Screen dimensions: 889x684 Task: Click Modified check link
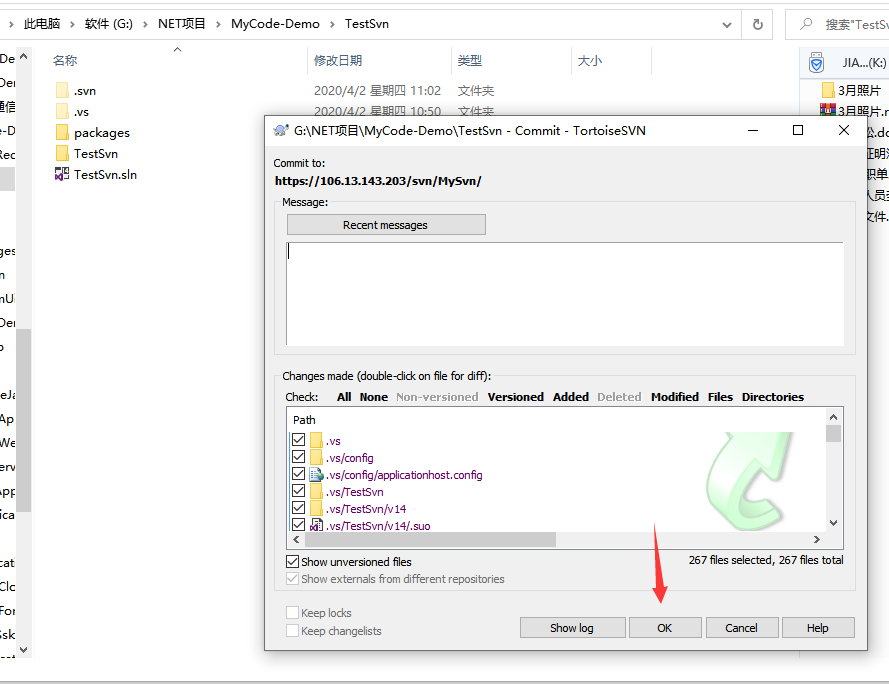[675, 397]
